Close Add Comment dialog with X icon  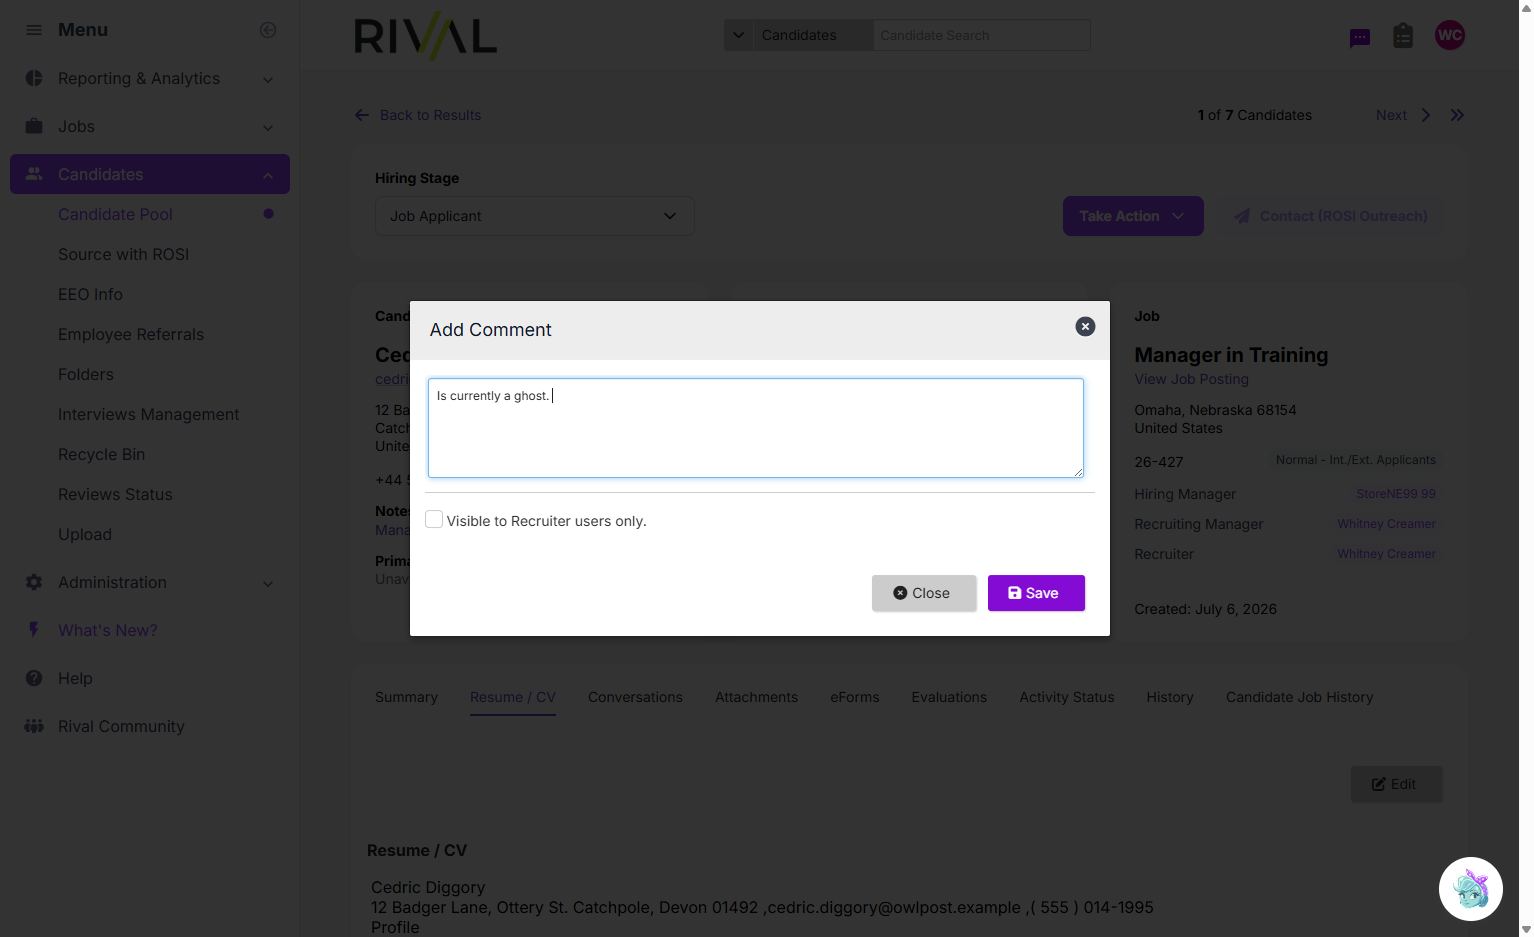tap(1085, 327)
